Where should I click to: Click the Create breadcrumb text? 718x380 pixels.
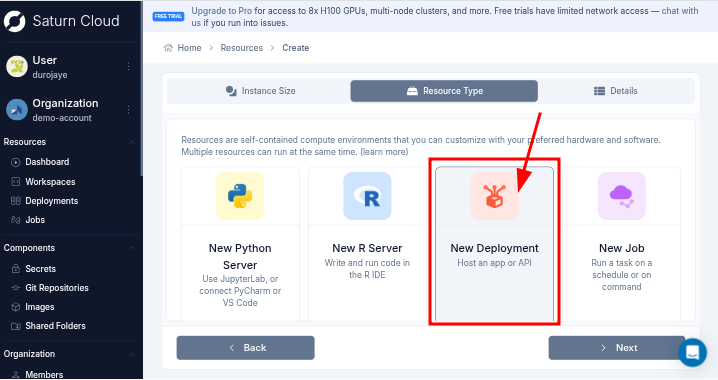click(295, 48)
